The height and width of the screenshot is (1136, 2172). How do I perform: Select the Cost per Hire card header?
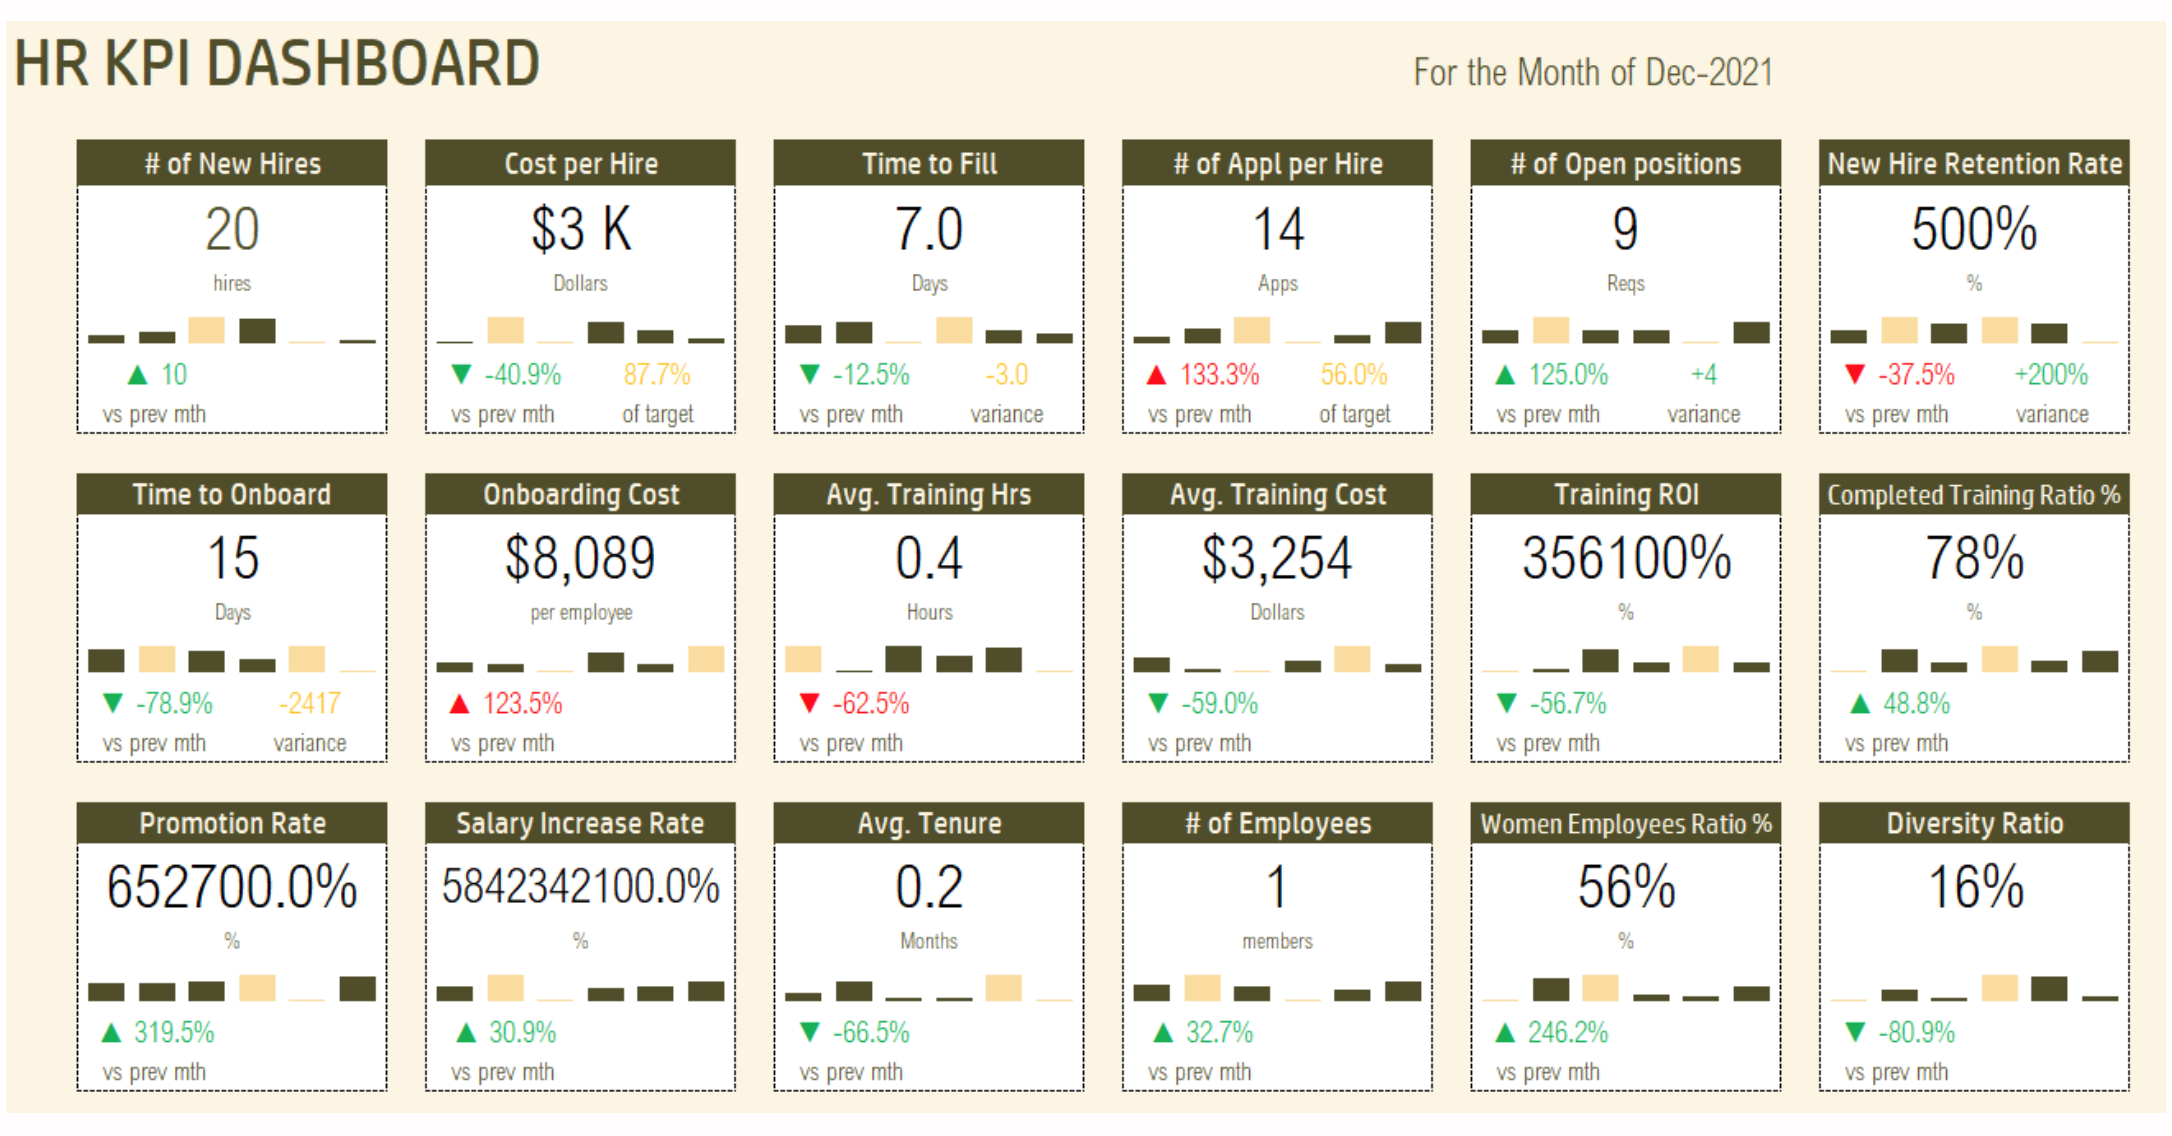580,163
